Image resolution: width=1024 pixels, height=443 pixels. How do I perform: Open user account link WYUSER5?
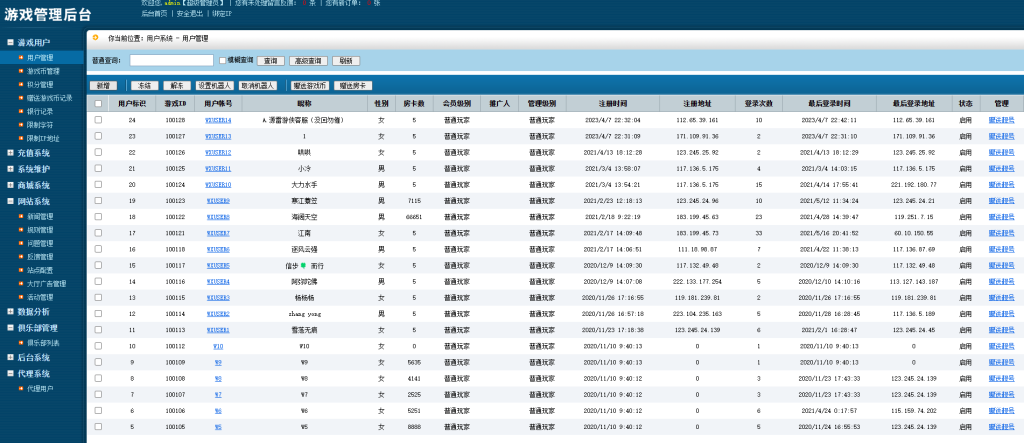(x=218, y=265)
